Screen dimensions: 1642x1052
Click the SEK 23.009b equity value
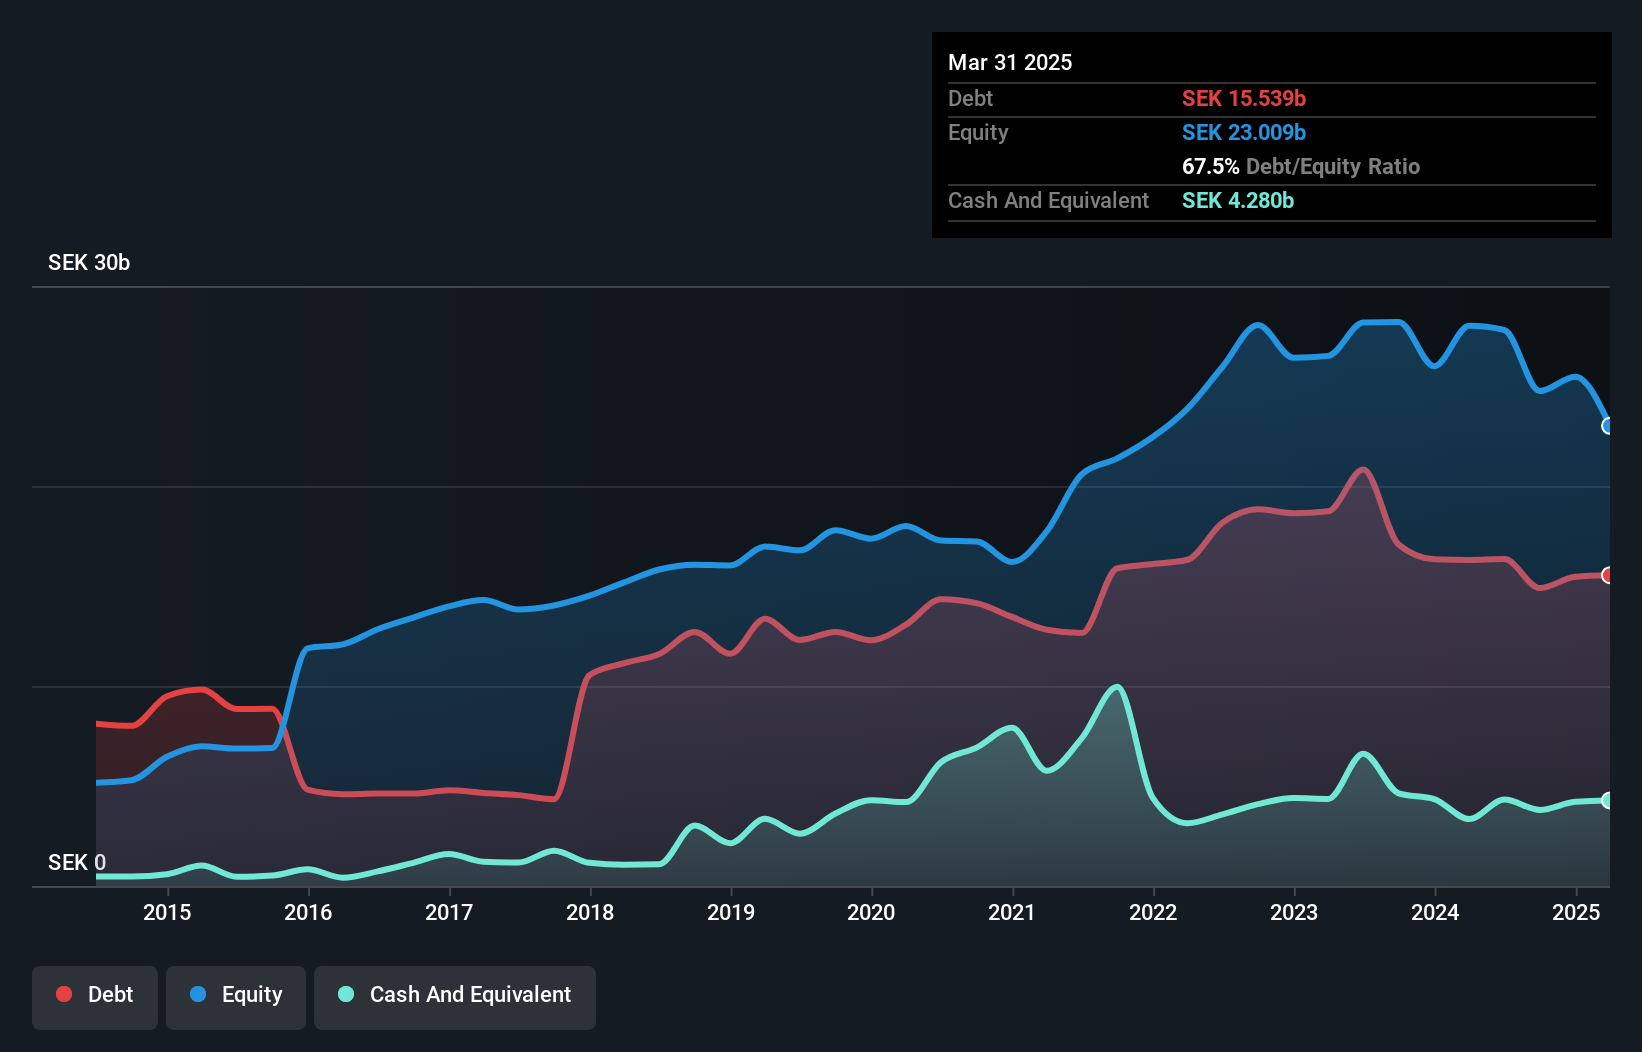click(x=1244, y=132)
